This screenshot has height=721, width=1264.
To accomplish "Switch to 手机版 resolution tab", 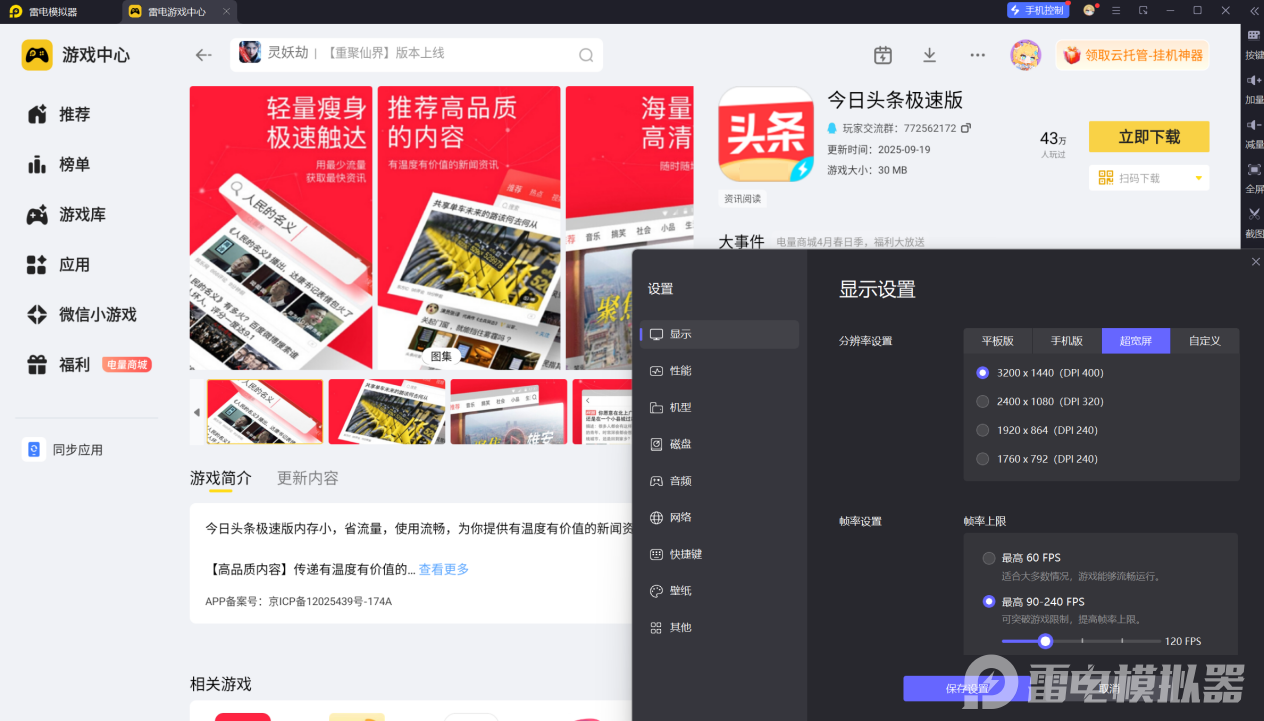I will click(1066, 341).
